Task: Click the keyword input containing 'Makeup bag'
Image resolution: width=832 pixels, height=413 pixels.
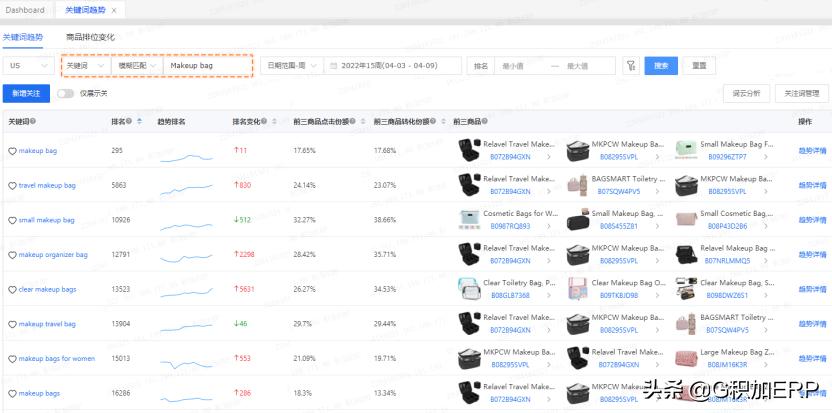Action: (x=208, y=66)
